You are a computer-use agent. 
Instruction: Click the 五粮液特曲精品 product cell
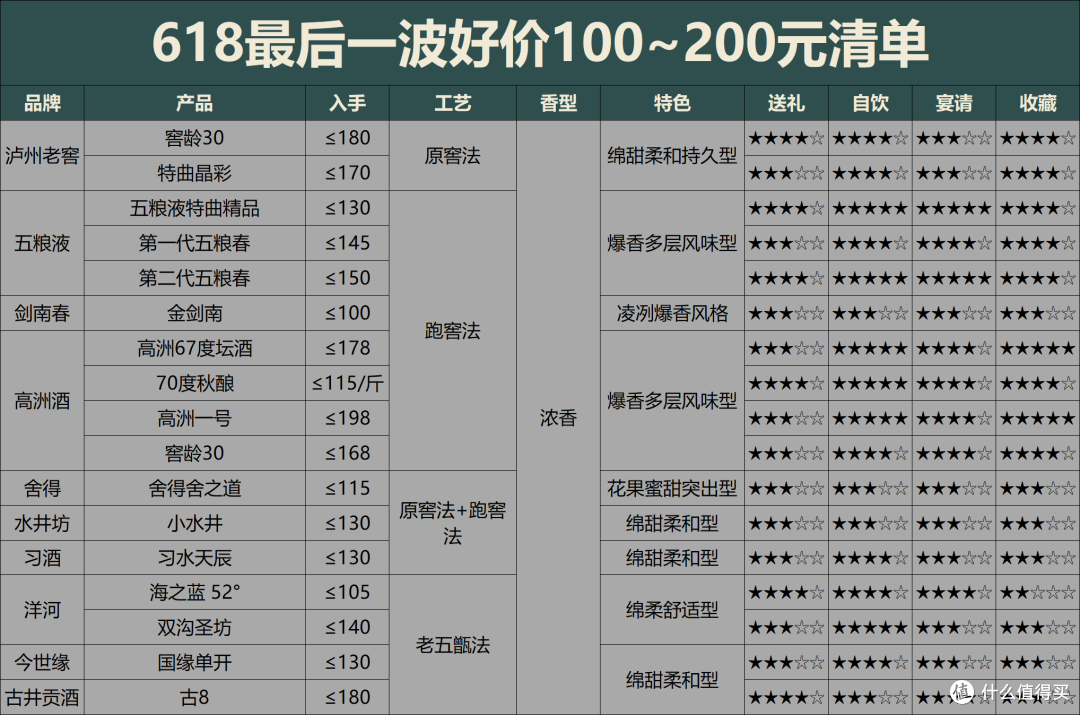click(x=195, y=208)
